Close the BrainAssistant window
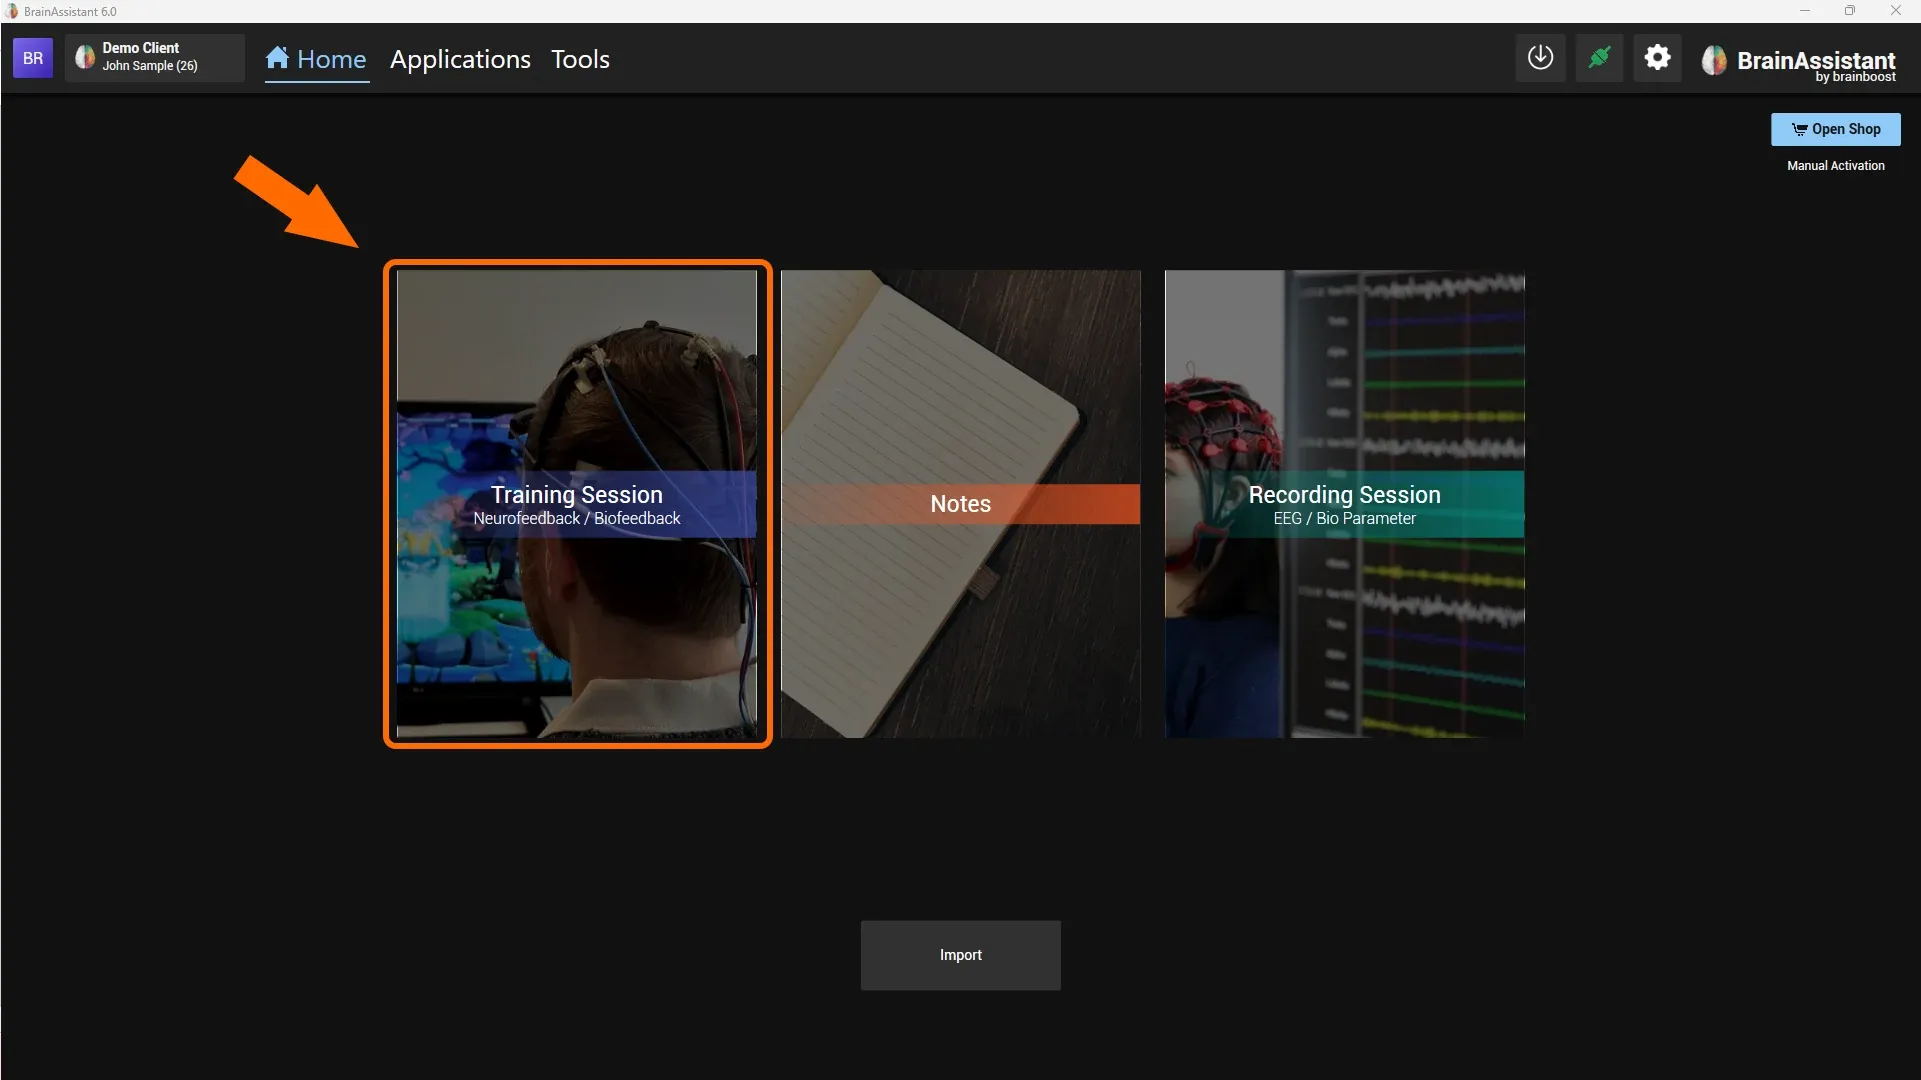This screenshot has width=1921, height=1080. pyautogui.click(x=1896, y=11)
